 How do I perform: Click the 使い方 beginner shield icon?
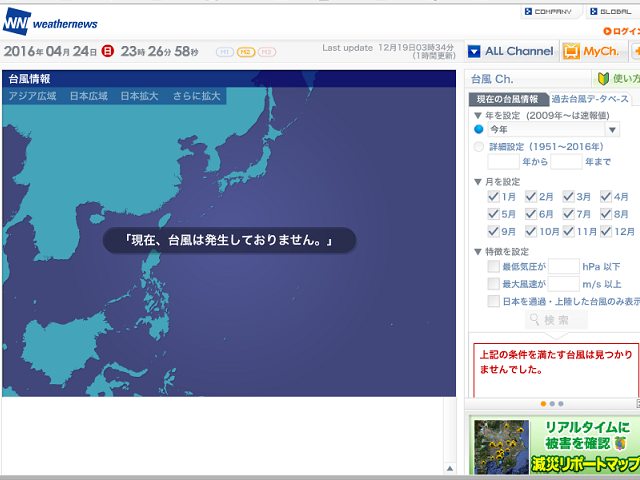pyautogui.click(x=603, y=78)
